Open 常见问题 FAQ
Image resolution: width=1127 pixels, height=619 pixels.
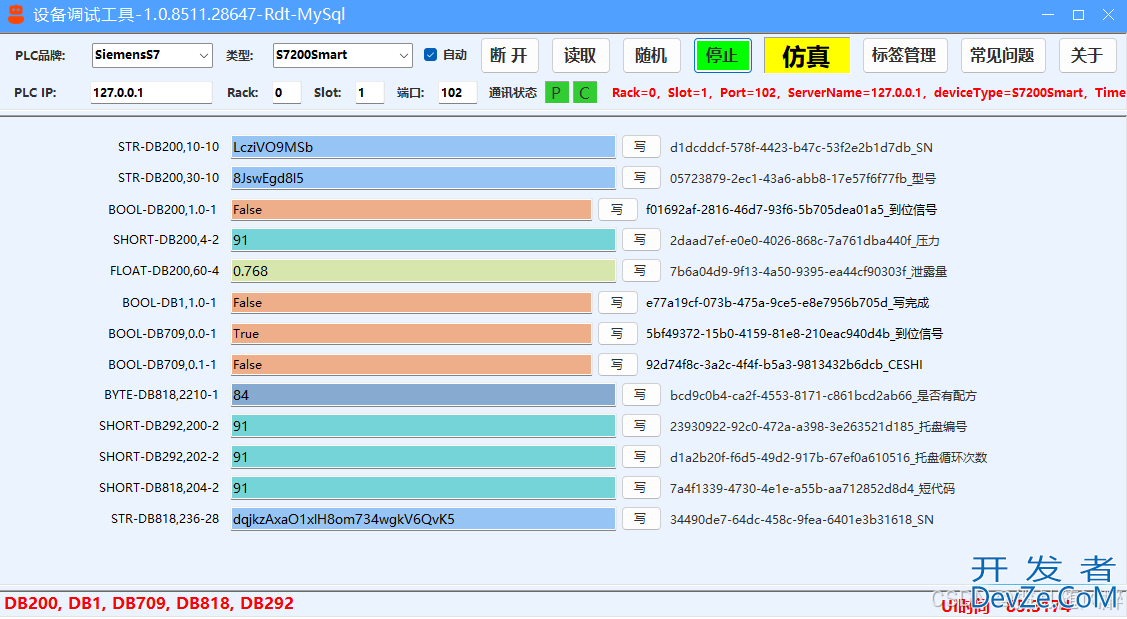tap(1003, 55)
